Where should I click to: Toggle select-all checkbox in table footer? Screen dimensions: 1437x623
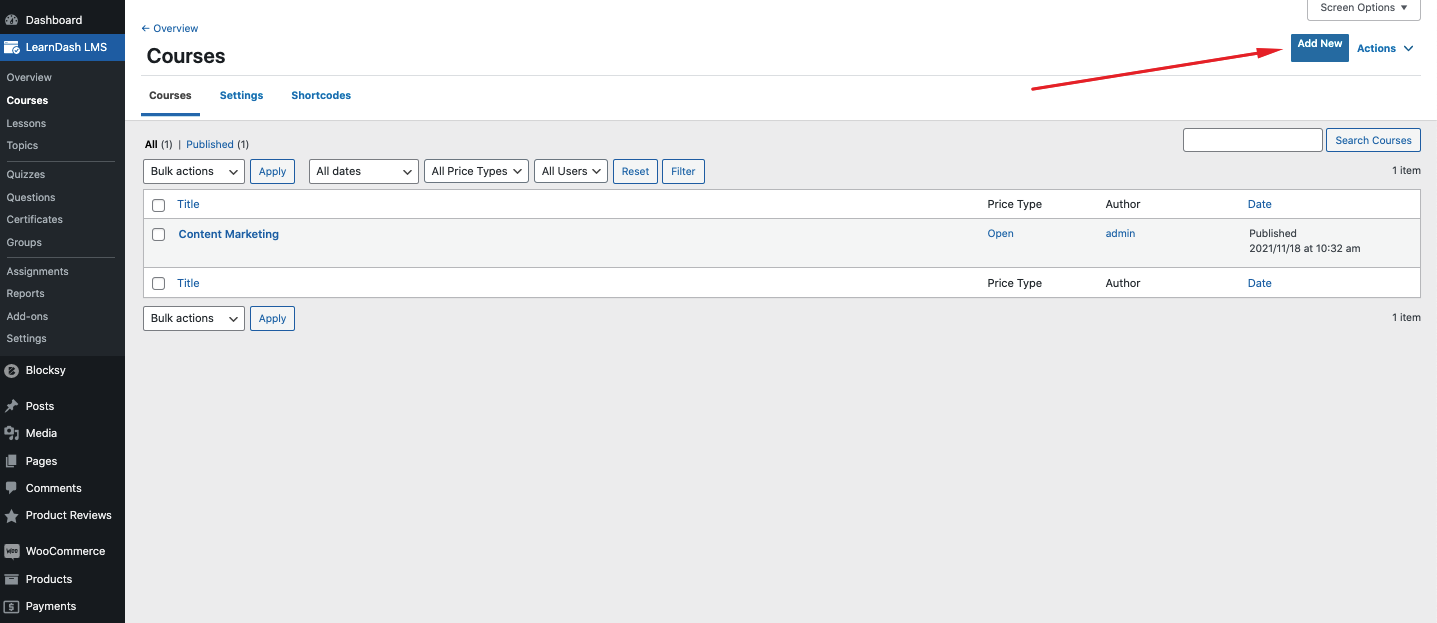pyautogui.click(x=158, y=284)
